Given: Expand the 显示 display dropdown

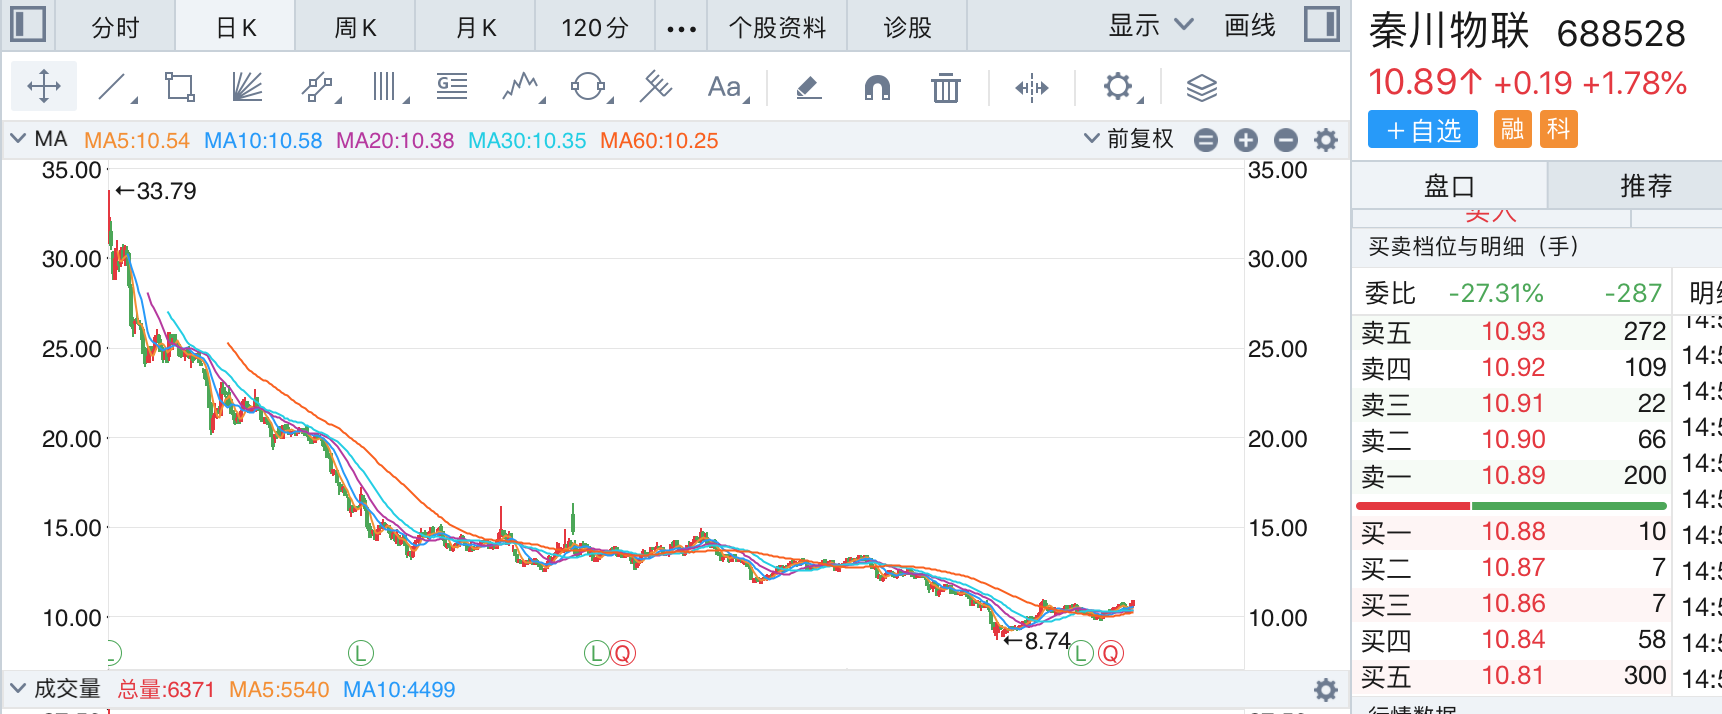Looking at the screenshot, I should [1150, 26].
